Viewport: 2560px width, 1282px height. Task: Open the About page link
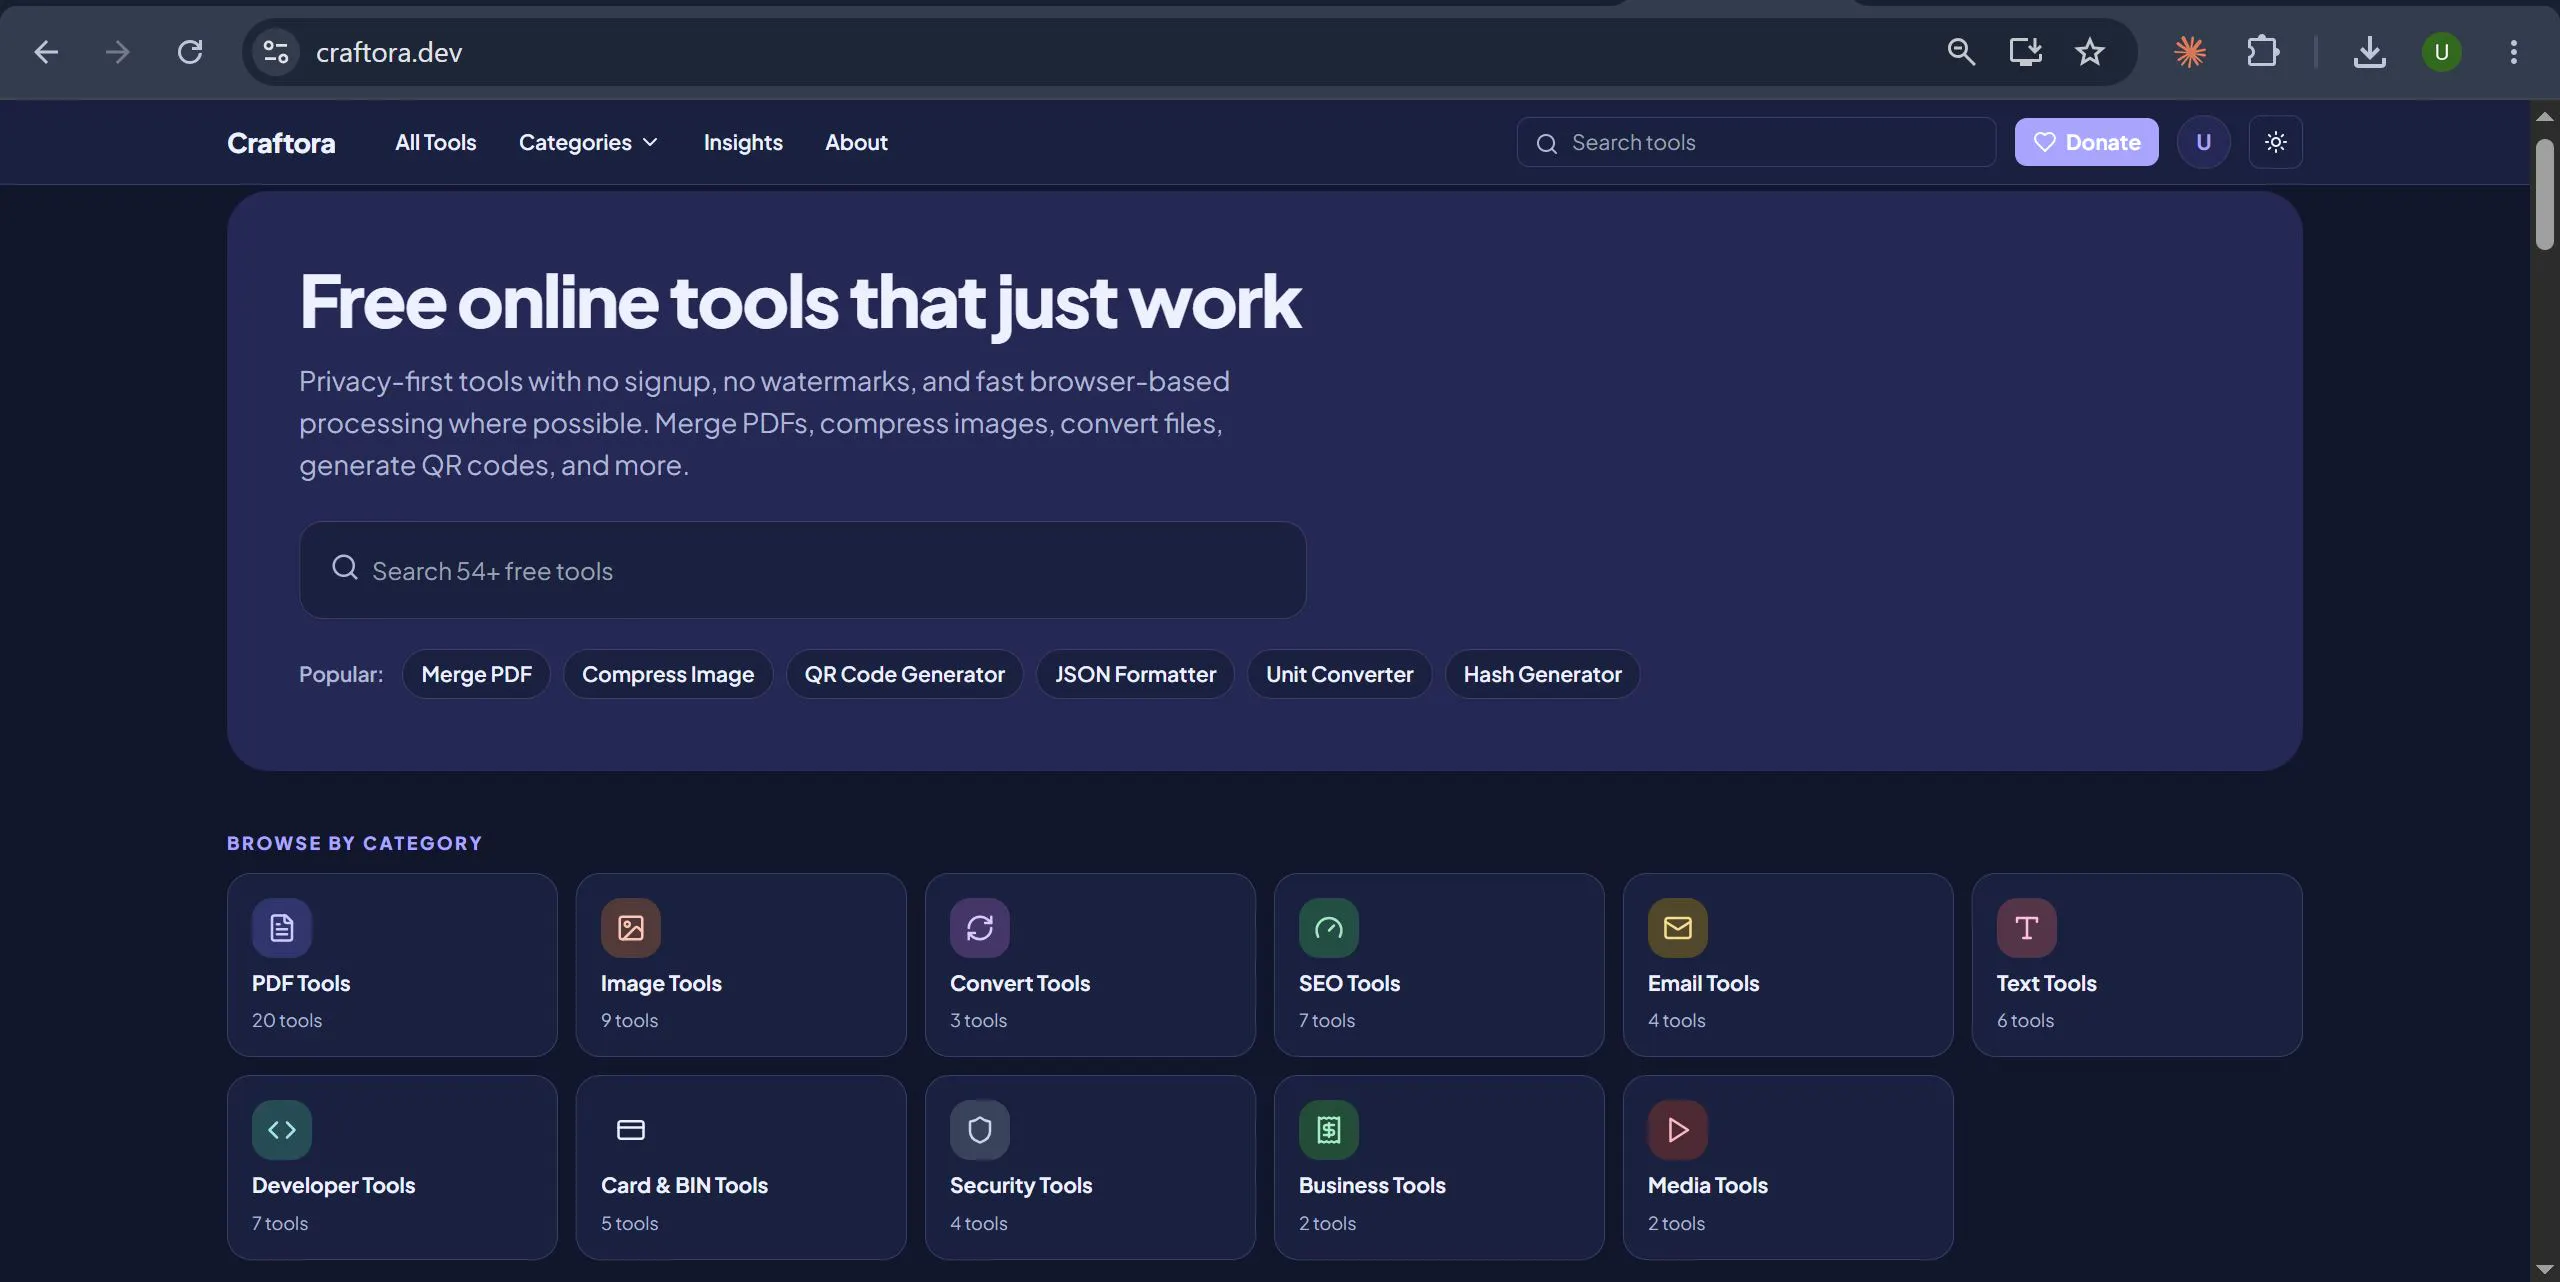point(856,142)
